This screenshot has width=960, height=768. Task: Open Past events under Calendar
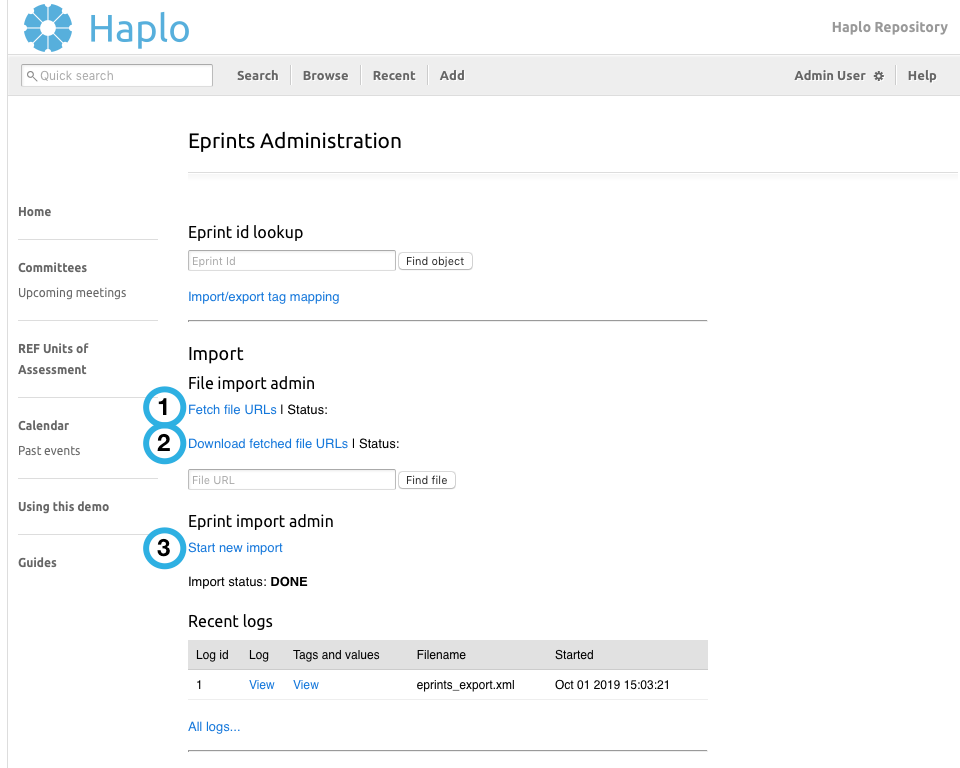click(x=48, y=450)
